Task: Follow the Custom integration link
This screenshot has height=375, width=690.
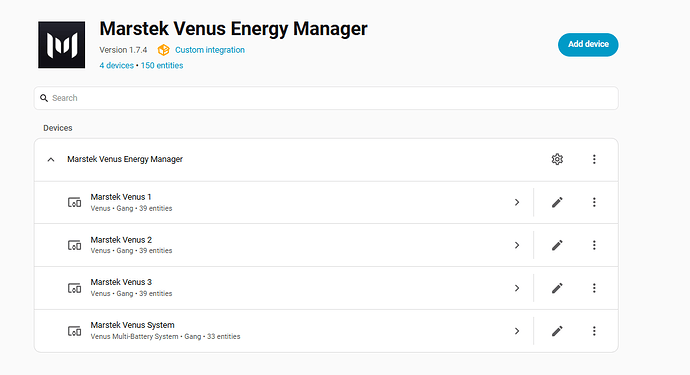Action: point(210,50)
